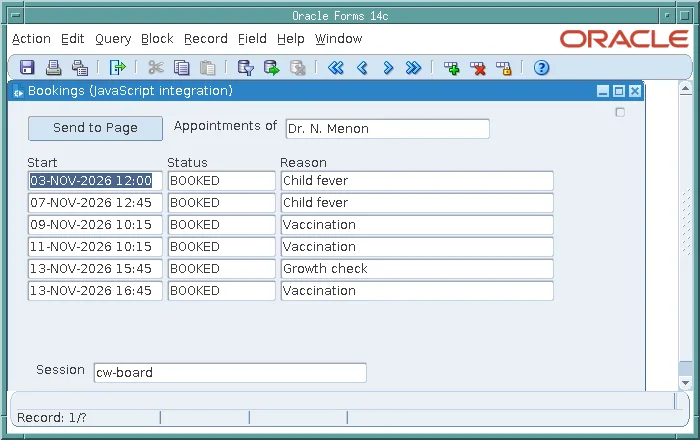Open the Window menu

(x=338, y=39)
